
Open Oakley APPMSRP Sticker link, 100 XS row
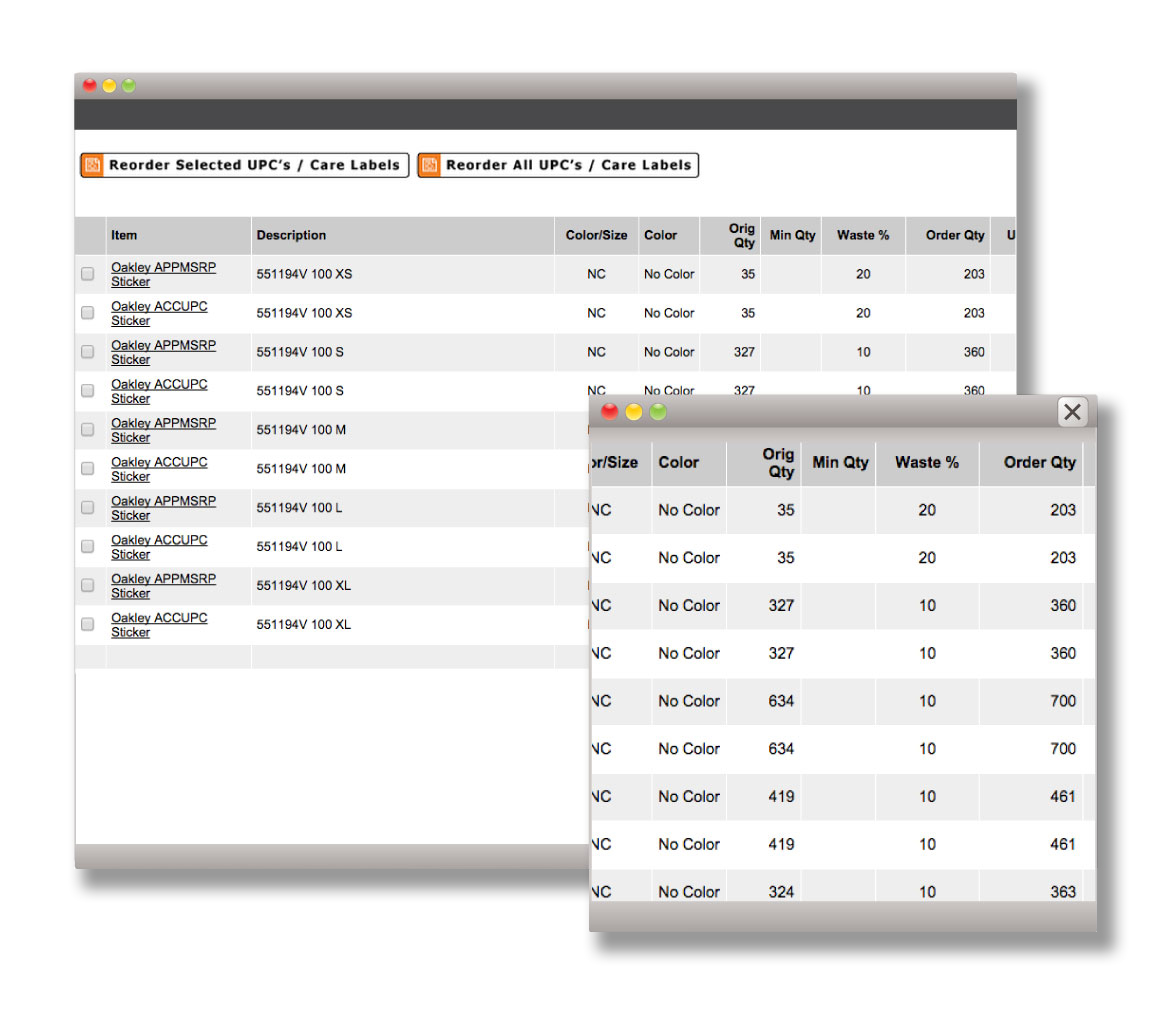point(163,274)
